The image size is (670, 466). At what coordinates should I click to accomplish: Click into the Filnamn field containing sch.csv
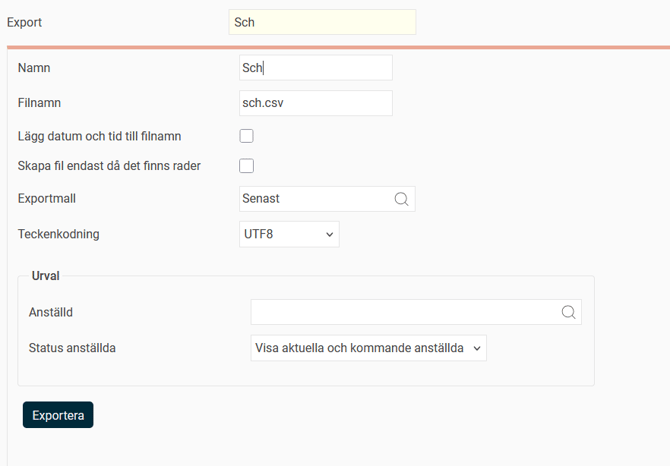click(316, 103)
